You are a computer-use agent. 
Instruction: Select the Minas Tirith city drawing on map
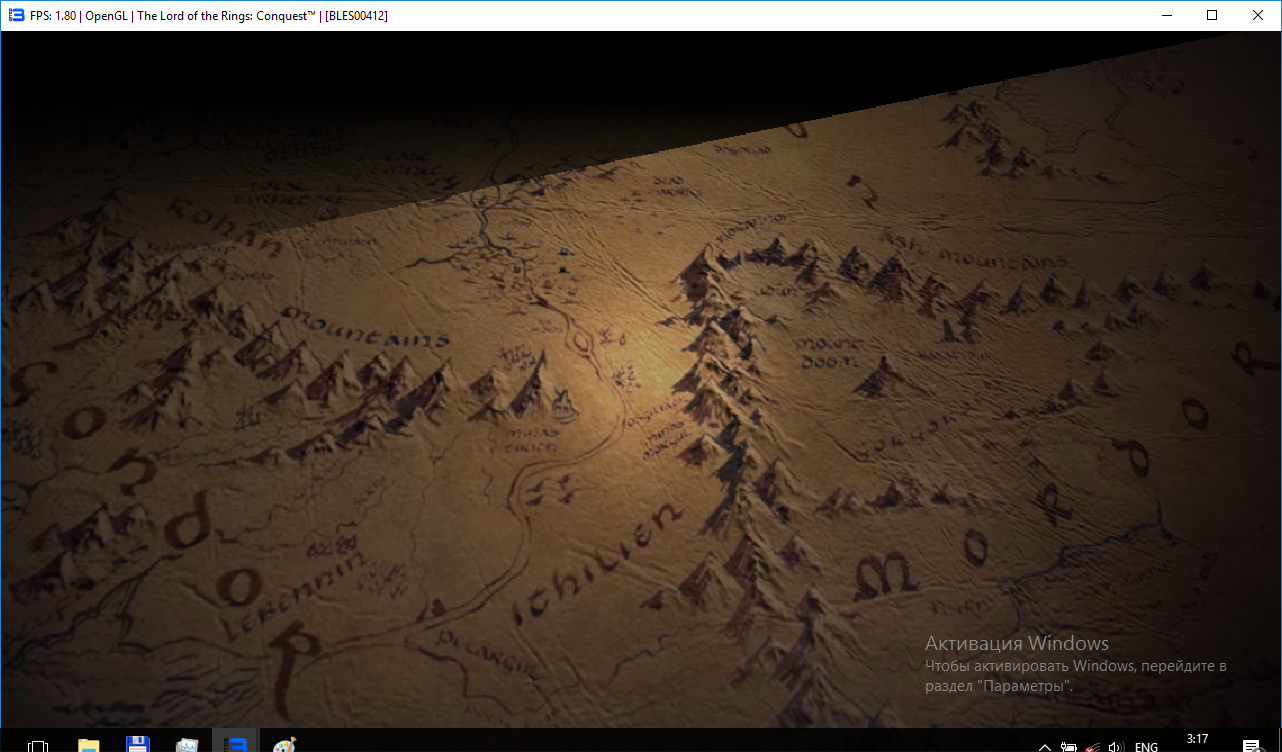563,405
